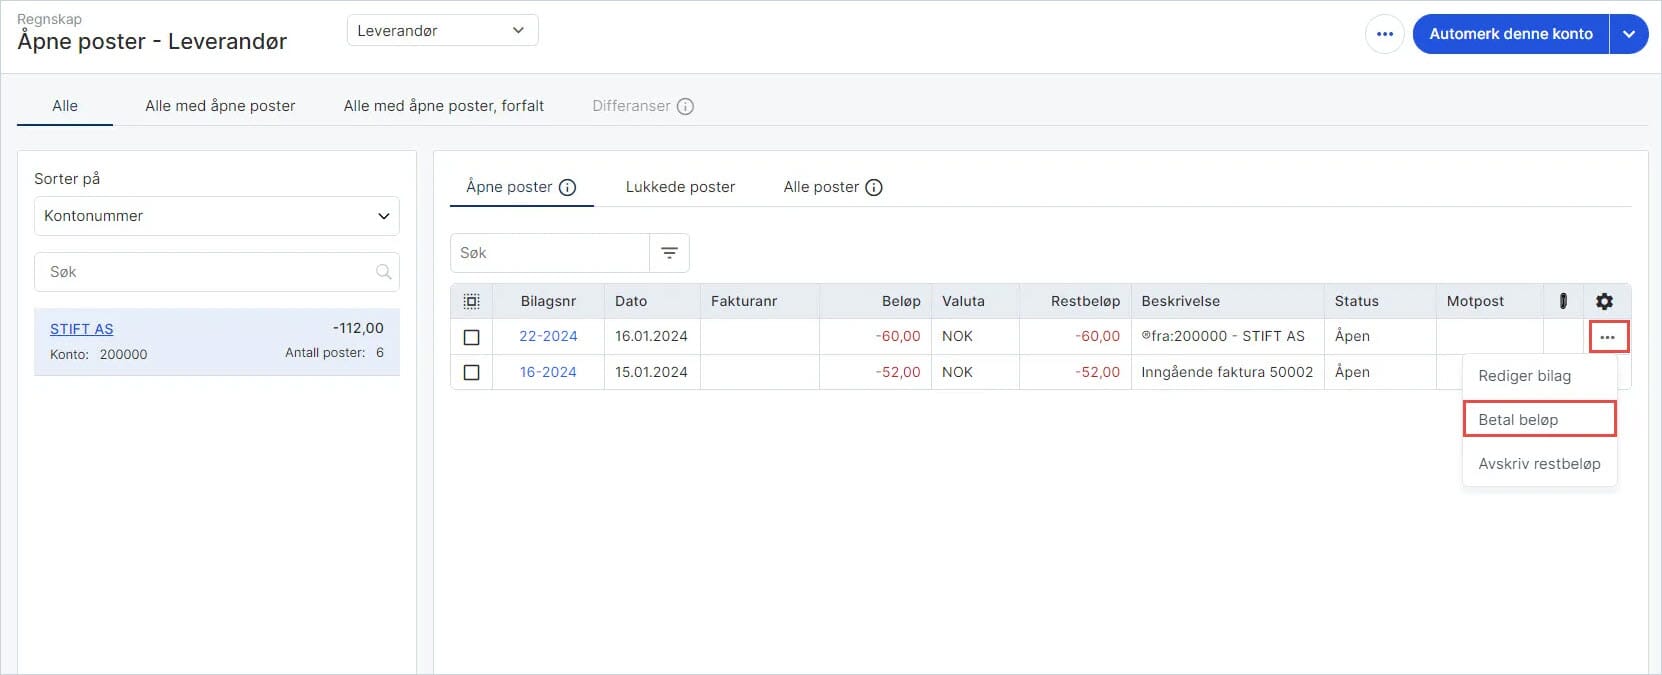Tick checkbox for bilag 22-2024 row
This screenshot has width=1662, height=675.
click(472, 337)
